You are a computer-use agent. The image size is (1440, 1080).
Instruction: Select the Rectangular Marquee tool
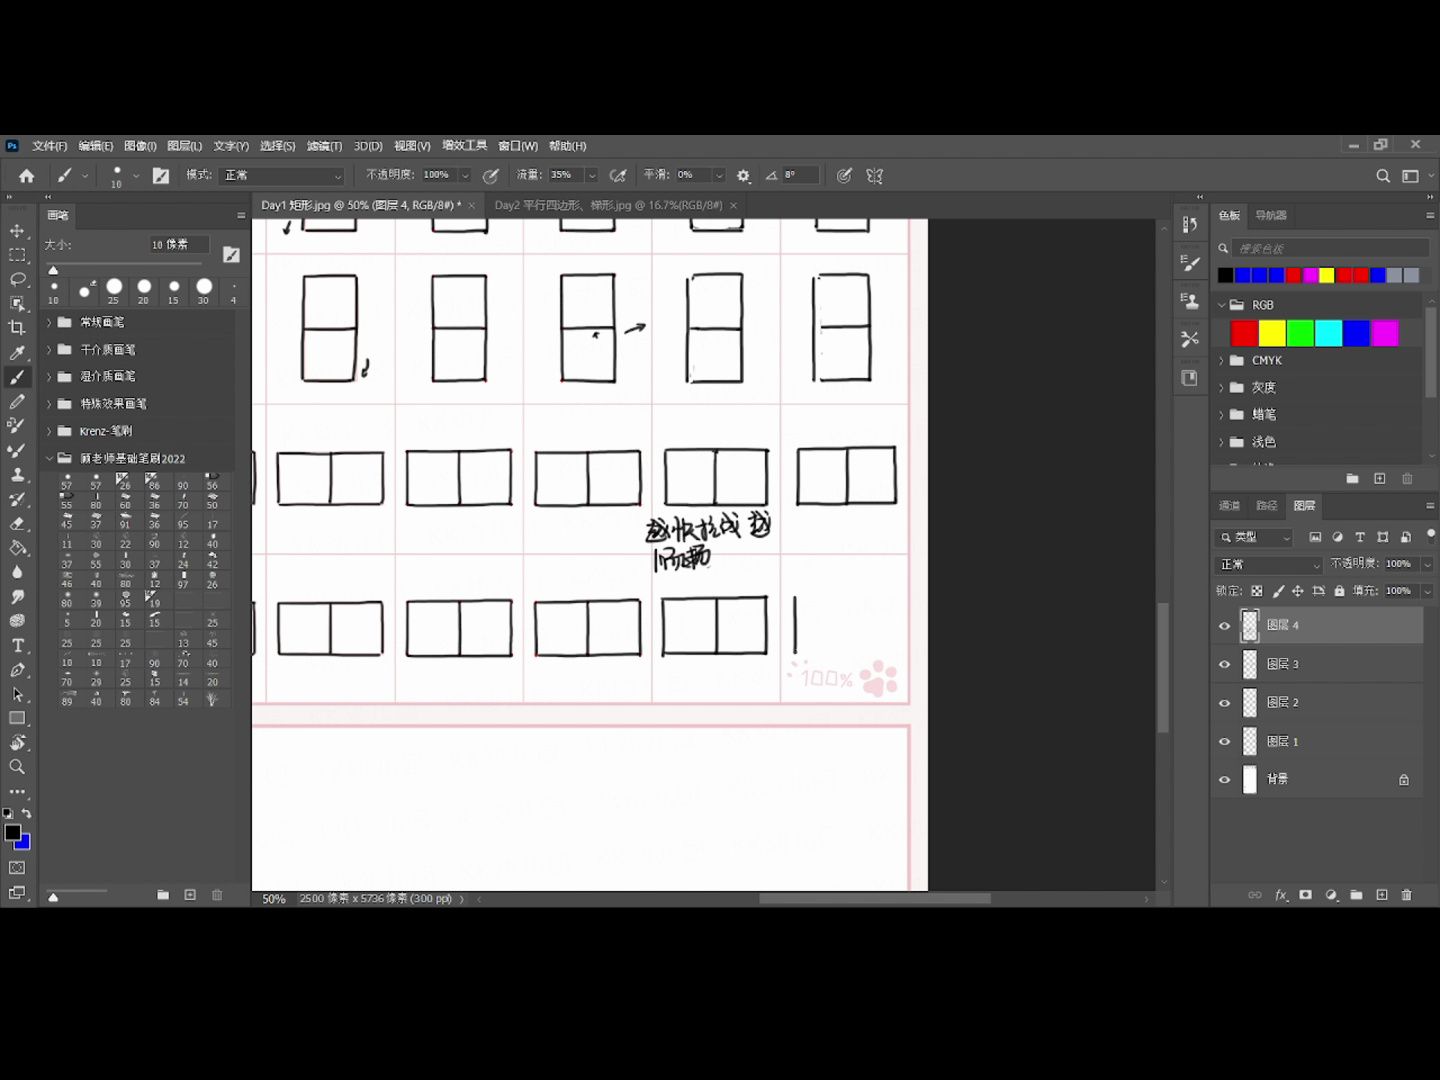[x=17, y=255]
